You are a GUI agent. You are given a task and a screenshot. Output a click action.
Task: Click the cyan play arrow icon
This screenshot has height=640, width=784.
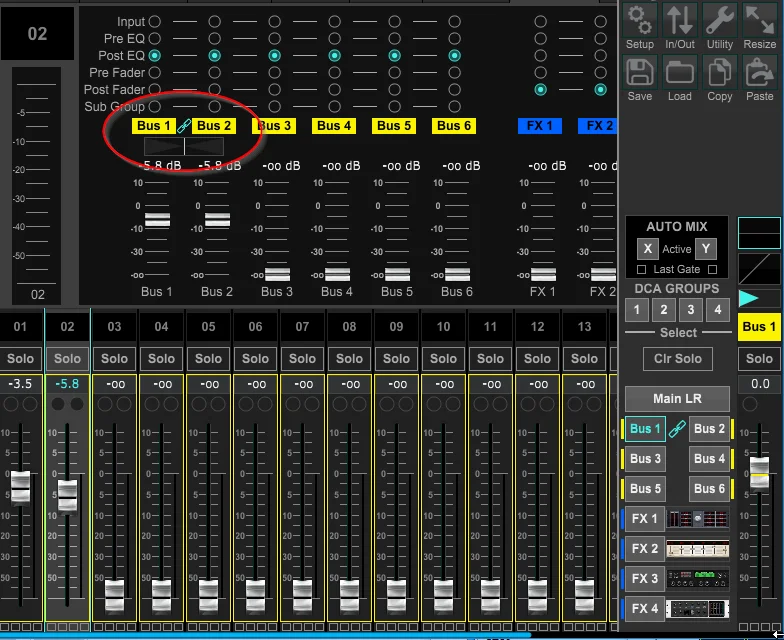click(748, 298)
